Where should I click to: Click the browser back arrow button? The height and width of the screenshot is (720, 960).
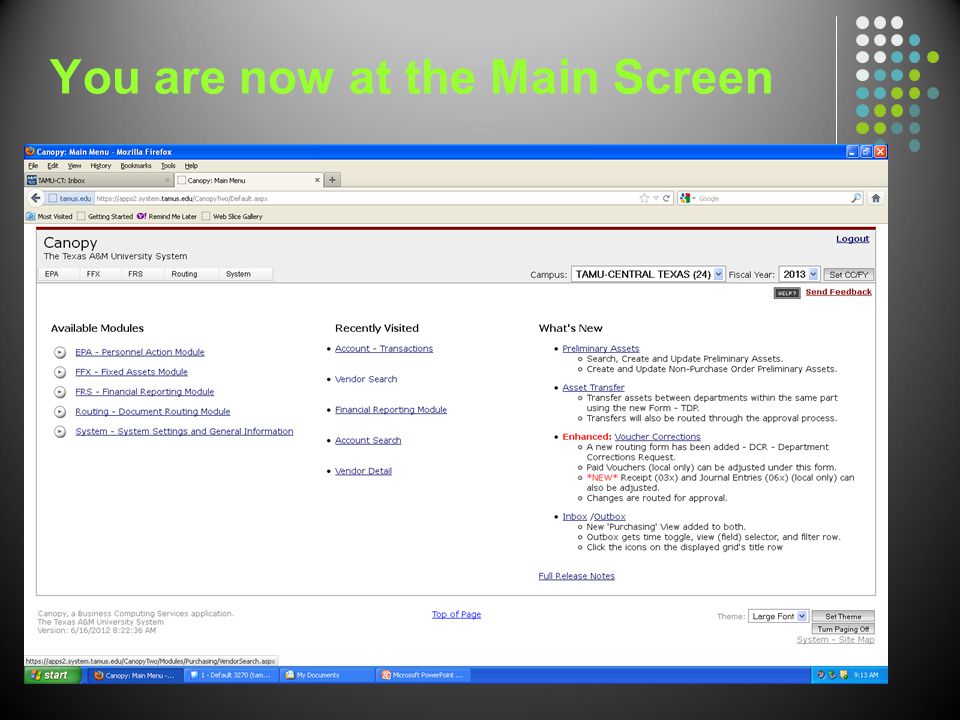pyautogui.click(x=36, y=198)
